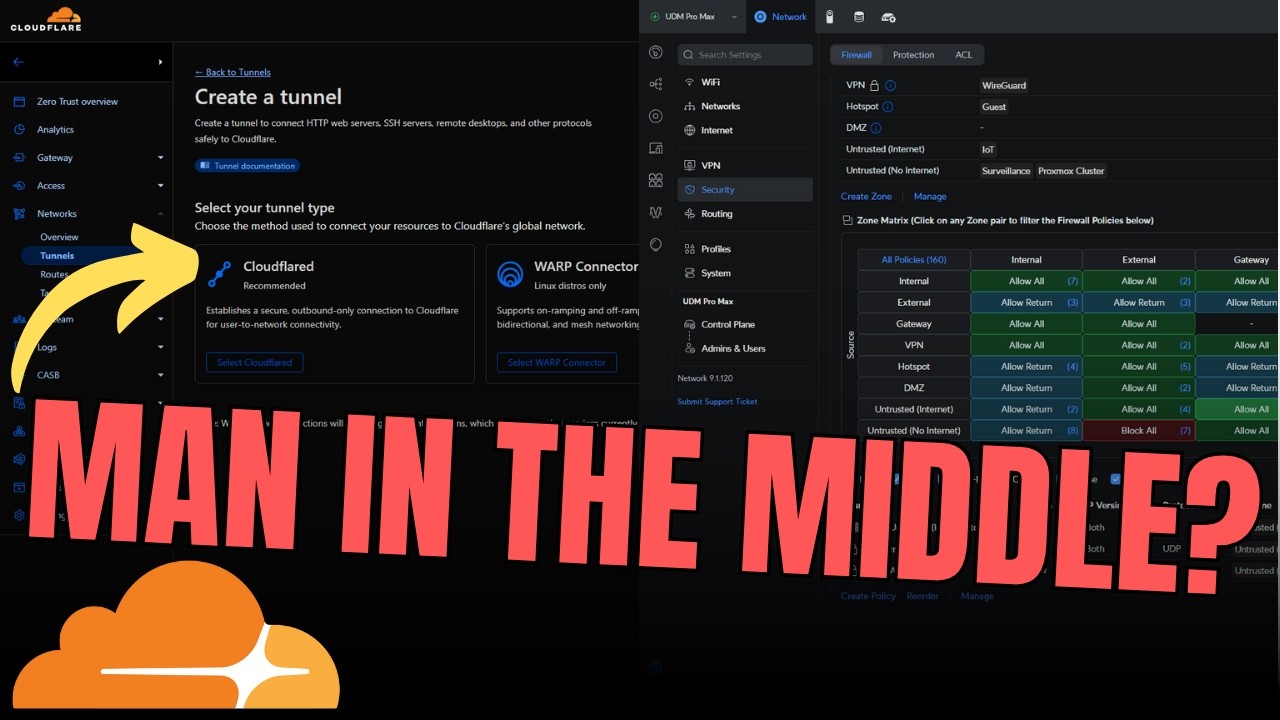Click the lock icon beside the VPN zone
Screen dimensions: 1280x720
coord(875,86)
